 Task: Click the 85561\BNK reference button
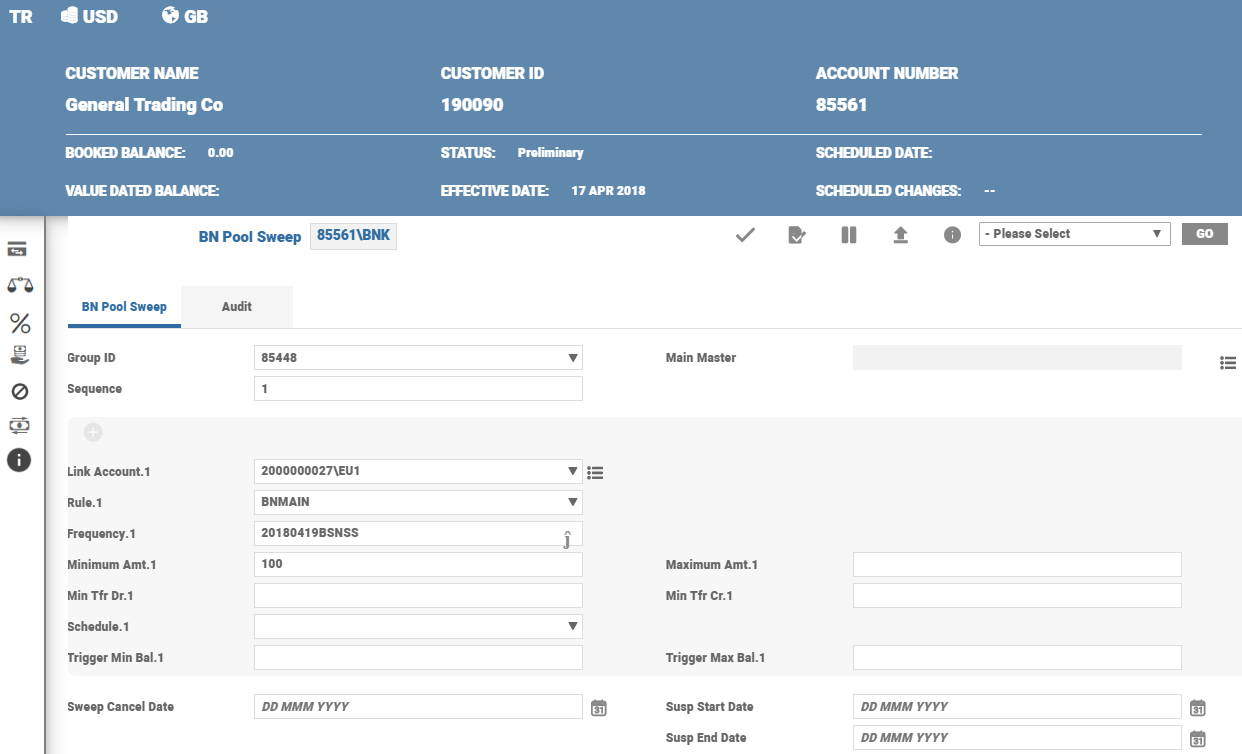[x=353, y=236]
